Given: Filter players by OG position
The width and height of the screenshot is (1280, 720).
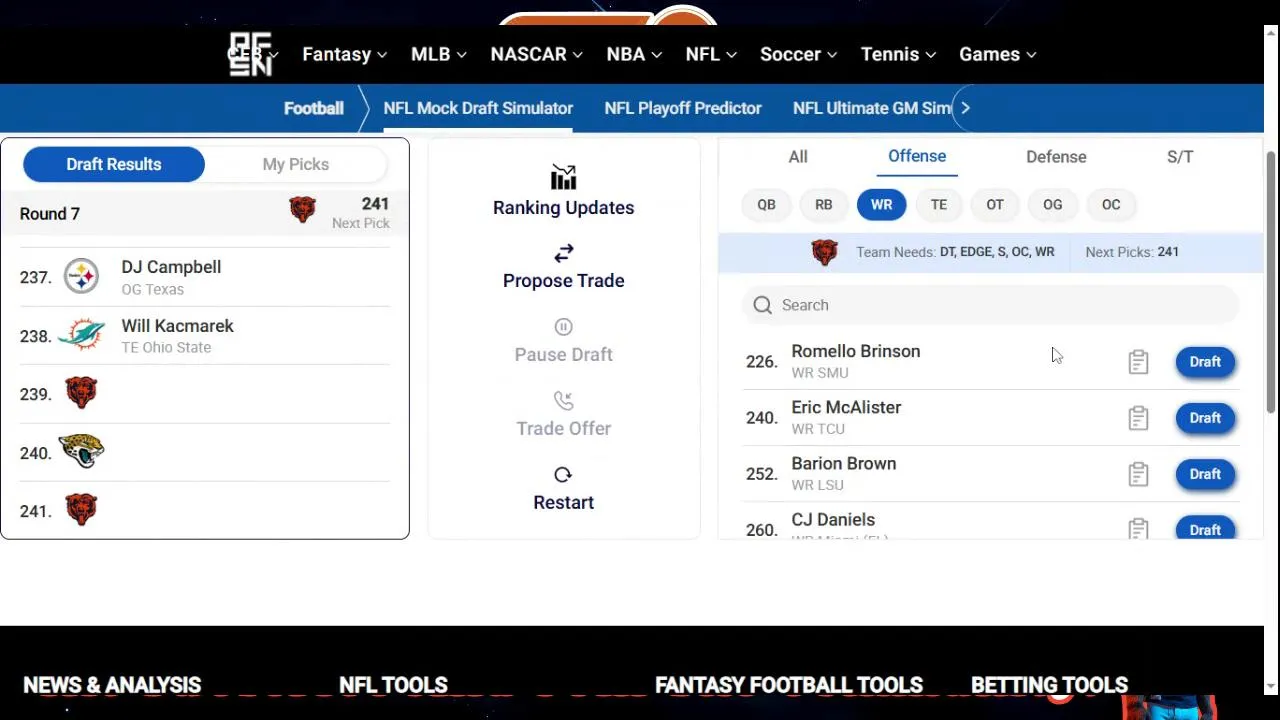Looking at the screenshot, I should [1053, 204].
